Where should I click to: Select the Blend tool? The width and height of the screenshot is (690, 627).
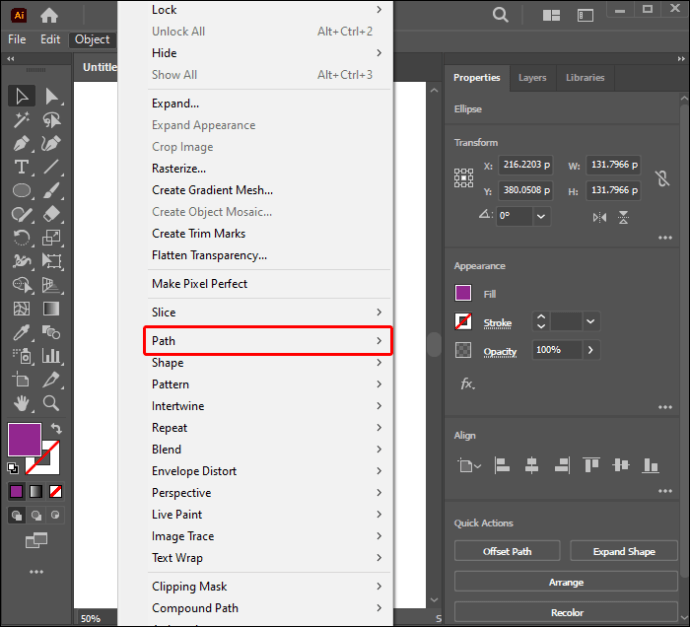tap(51, 333)
